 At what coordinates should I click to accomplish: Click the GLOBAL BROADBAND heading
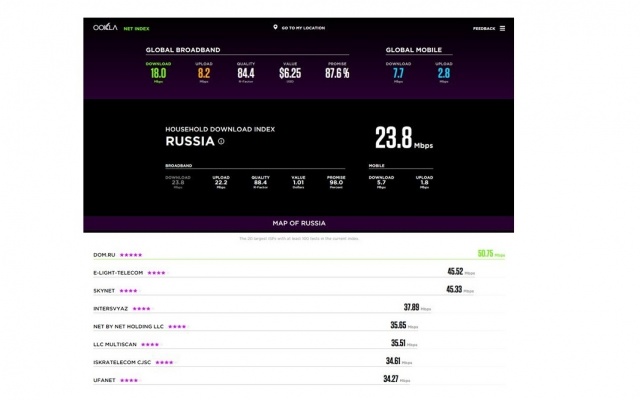click(183, 50)
